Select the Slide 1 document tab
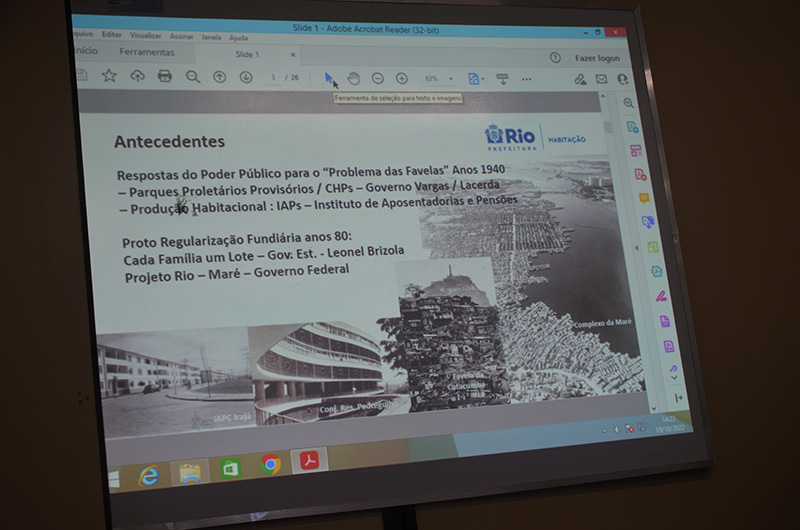This screenshot has height=530, width=800. pyautogui.click(x=247, y=54)
